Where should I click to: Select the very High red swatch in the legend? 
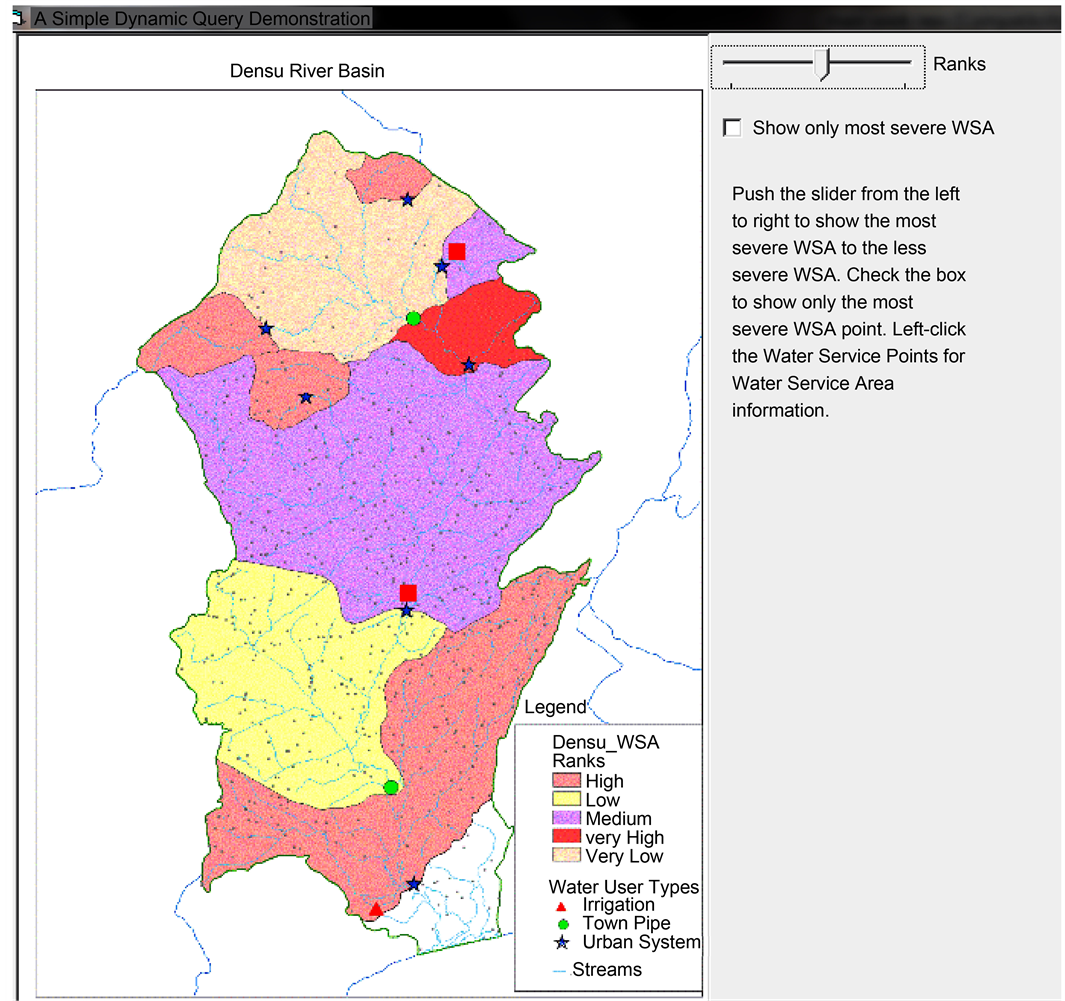click(567, 837)
